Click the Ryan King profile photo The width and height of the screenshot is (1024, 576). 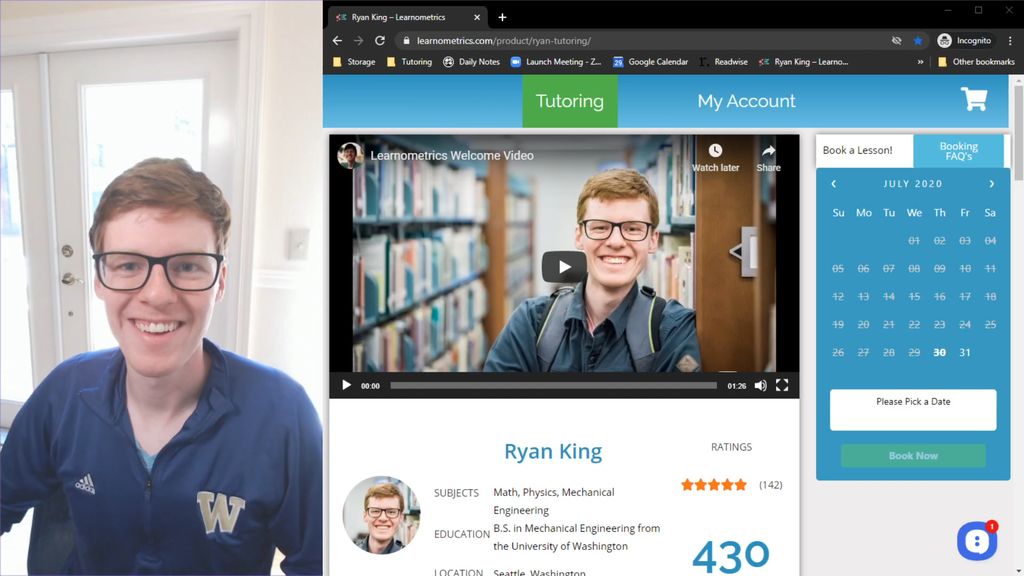pos(381,515)
